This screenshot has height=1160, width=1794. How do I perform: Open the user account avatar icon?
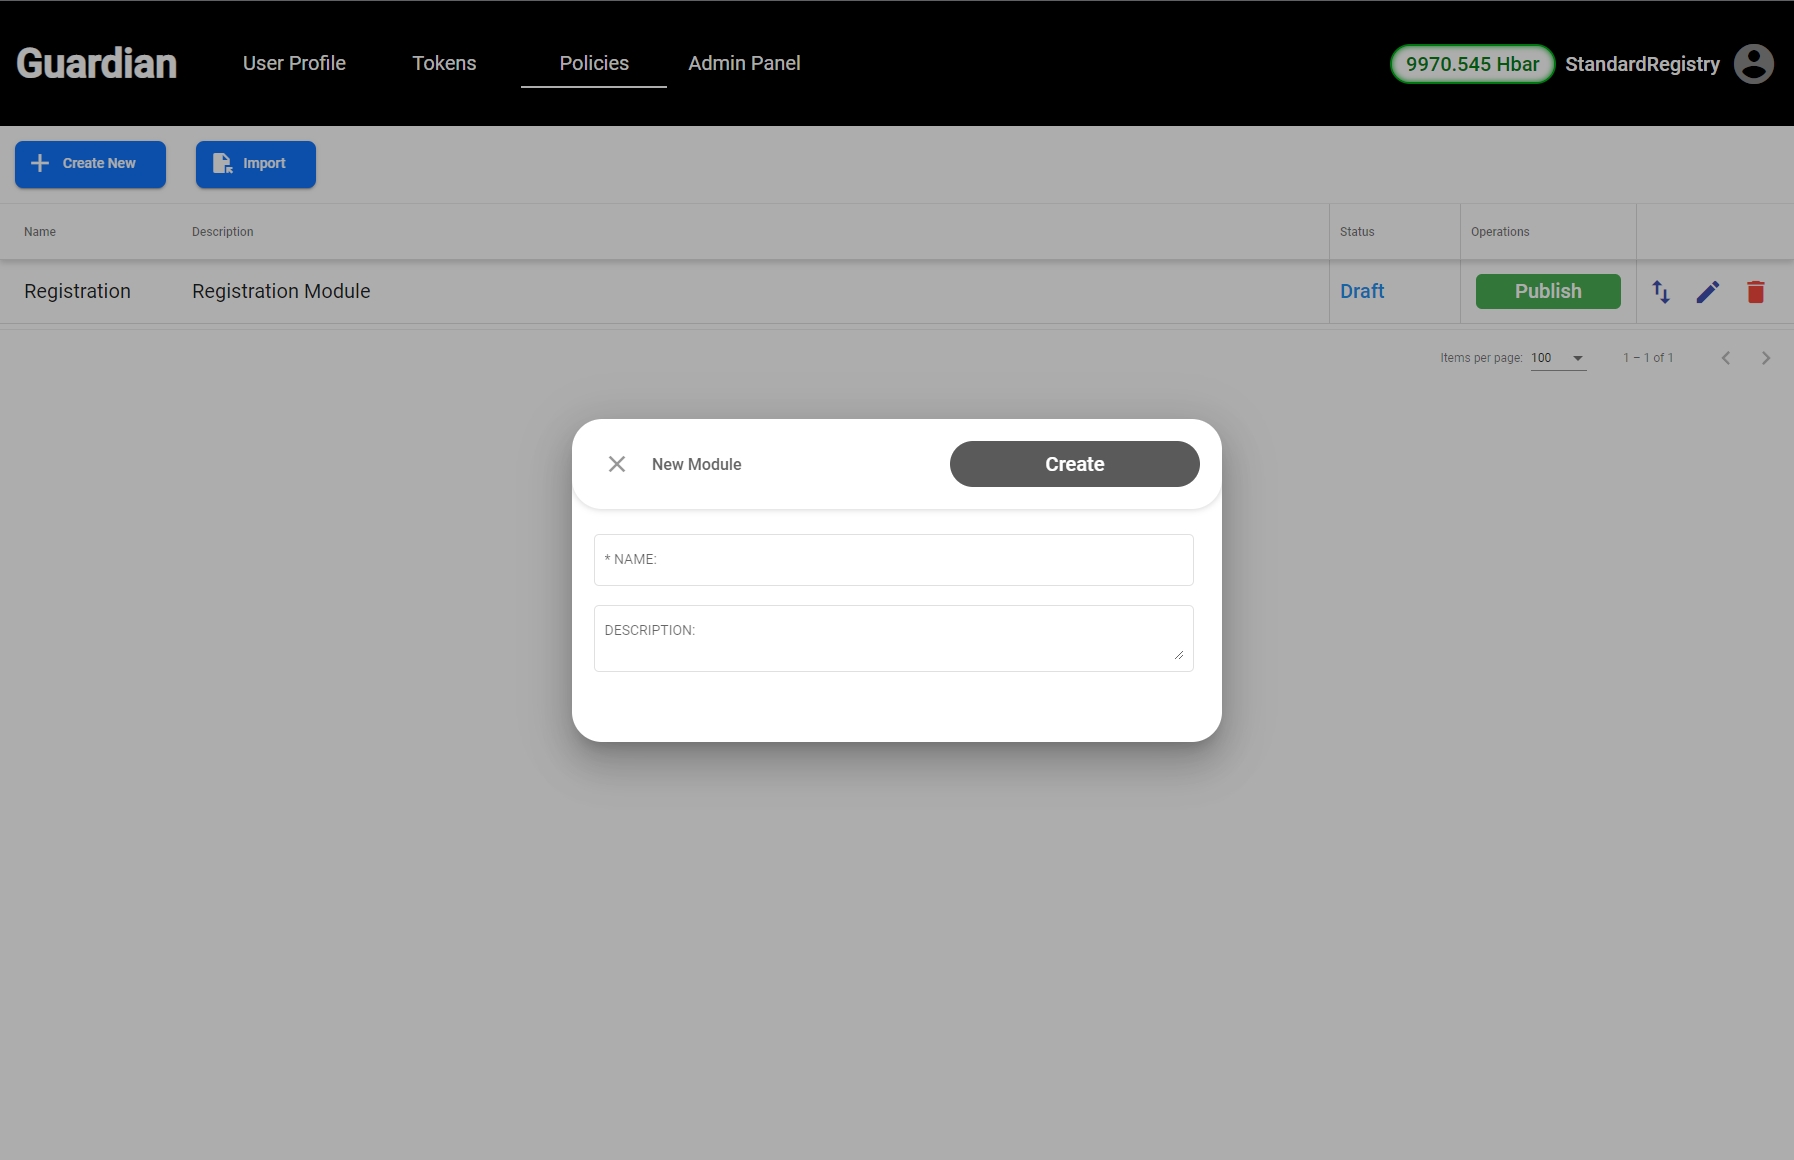coord(1753,64)
